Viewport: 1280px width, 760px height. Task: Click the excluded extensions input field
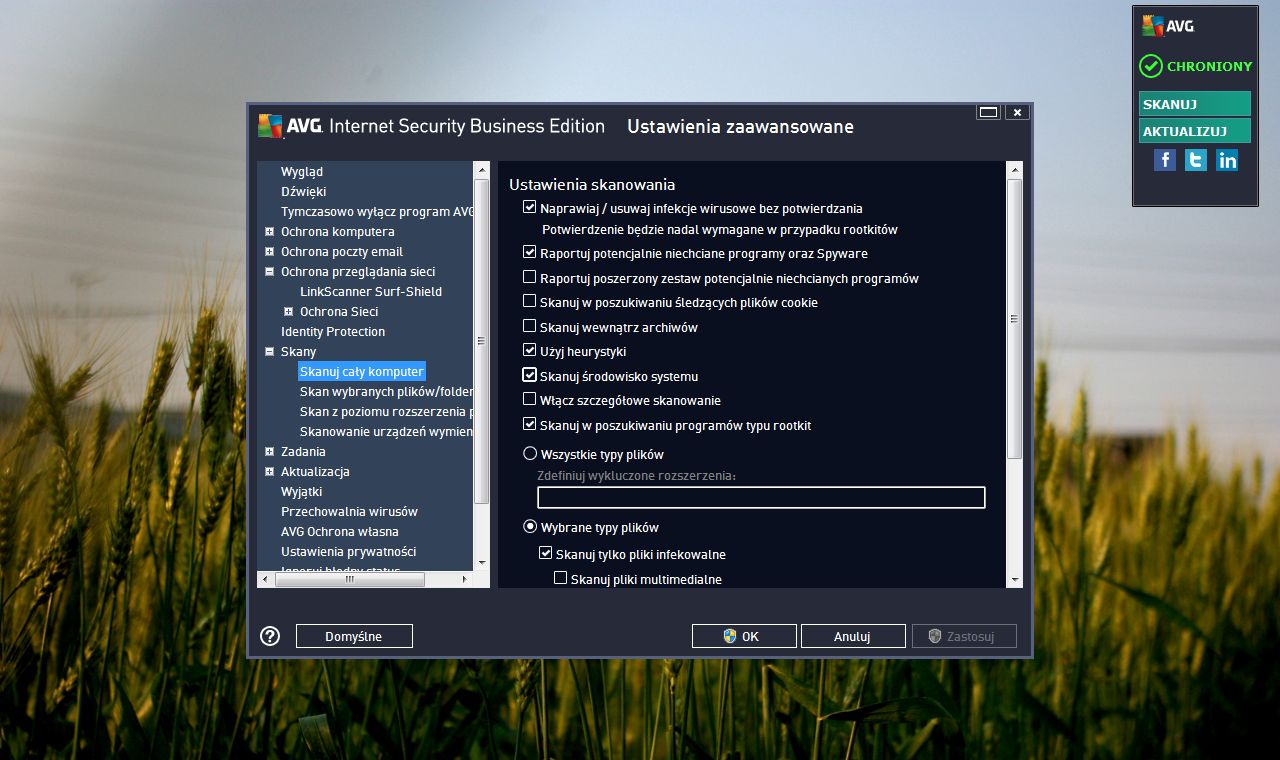(761, 497)
